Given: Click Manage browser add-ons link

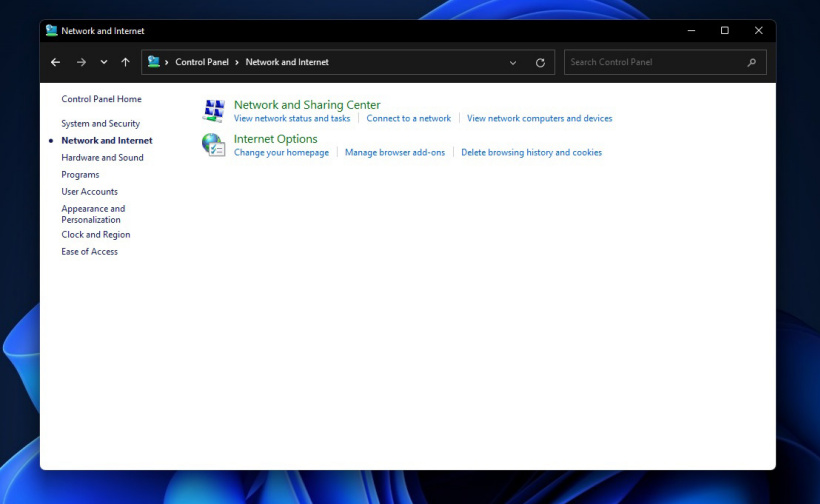Looking at the screenshot, I should (395, 153).
